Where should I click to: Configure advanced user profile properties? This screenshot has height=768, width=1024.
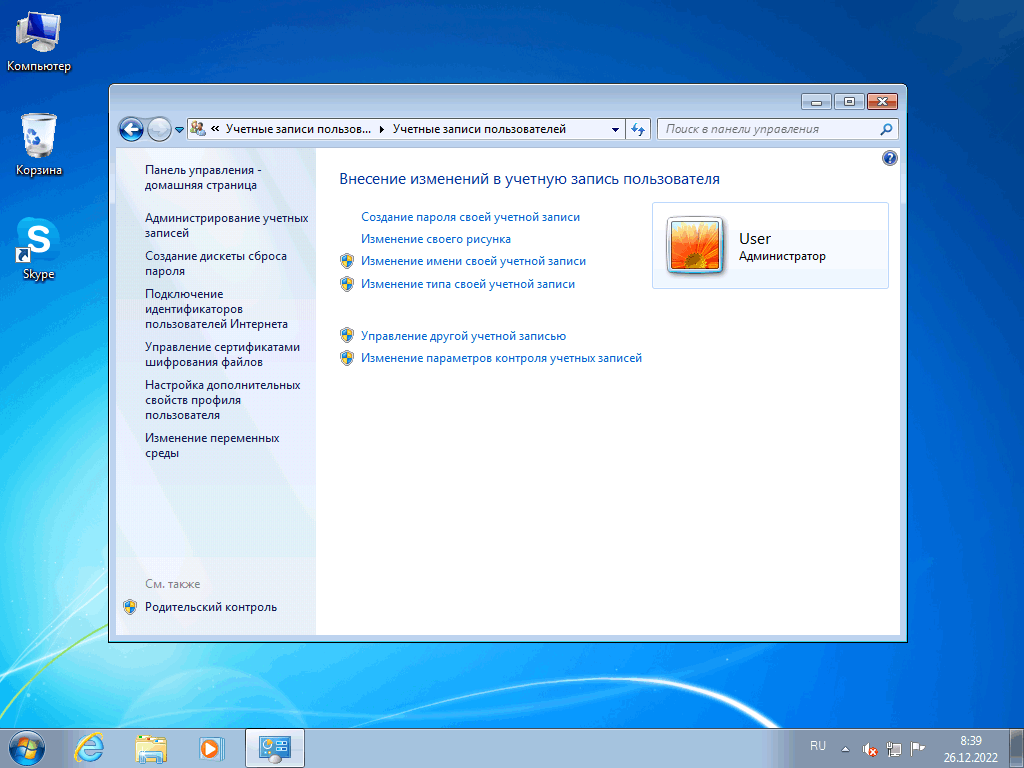coord(222,400)
